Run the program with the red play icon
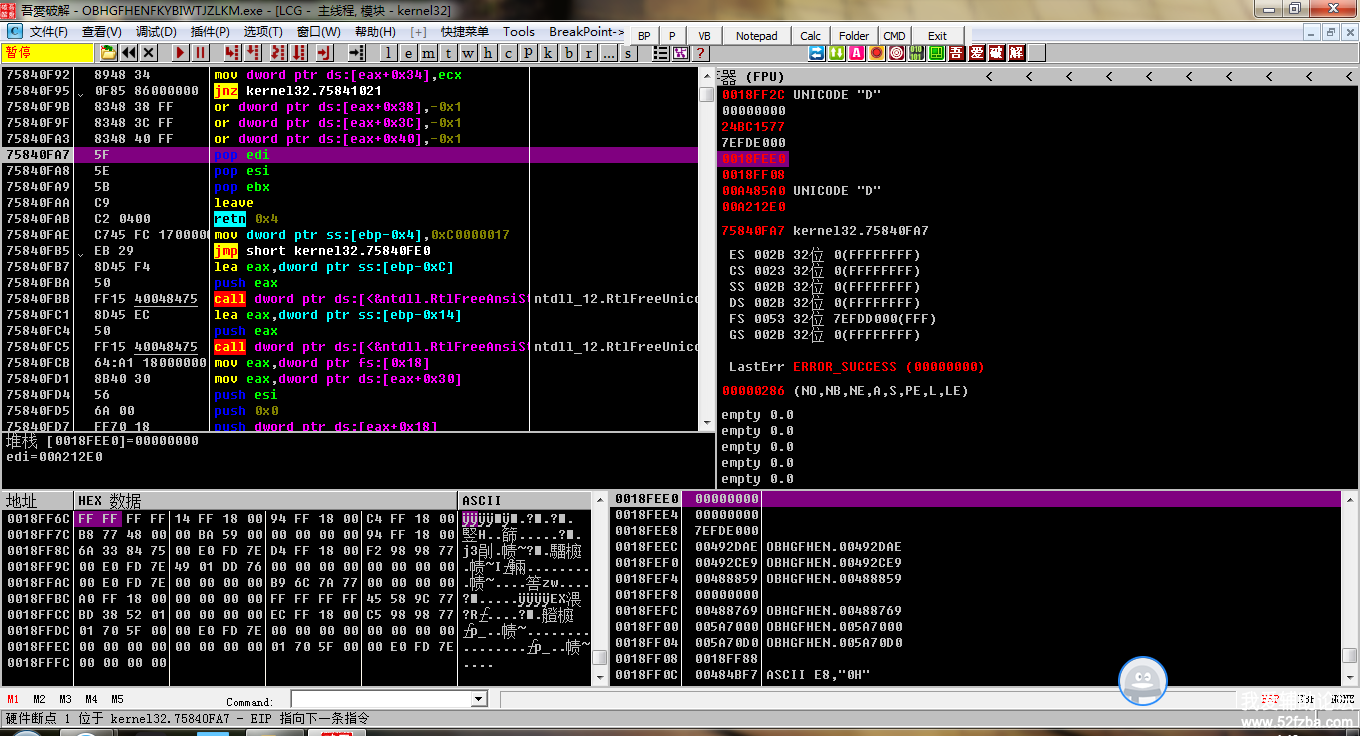 click(x=180, y=52)
